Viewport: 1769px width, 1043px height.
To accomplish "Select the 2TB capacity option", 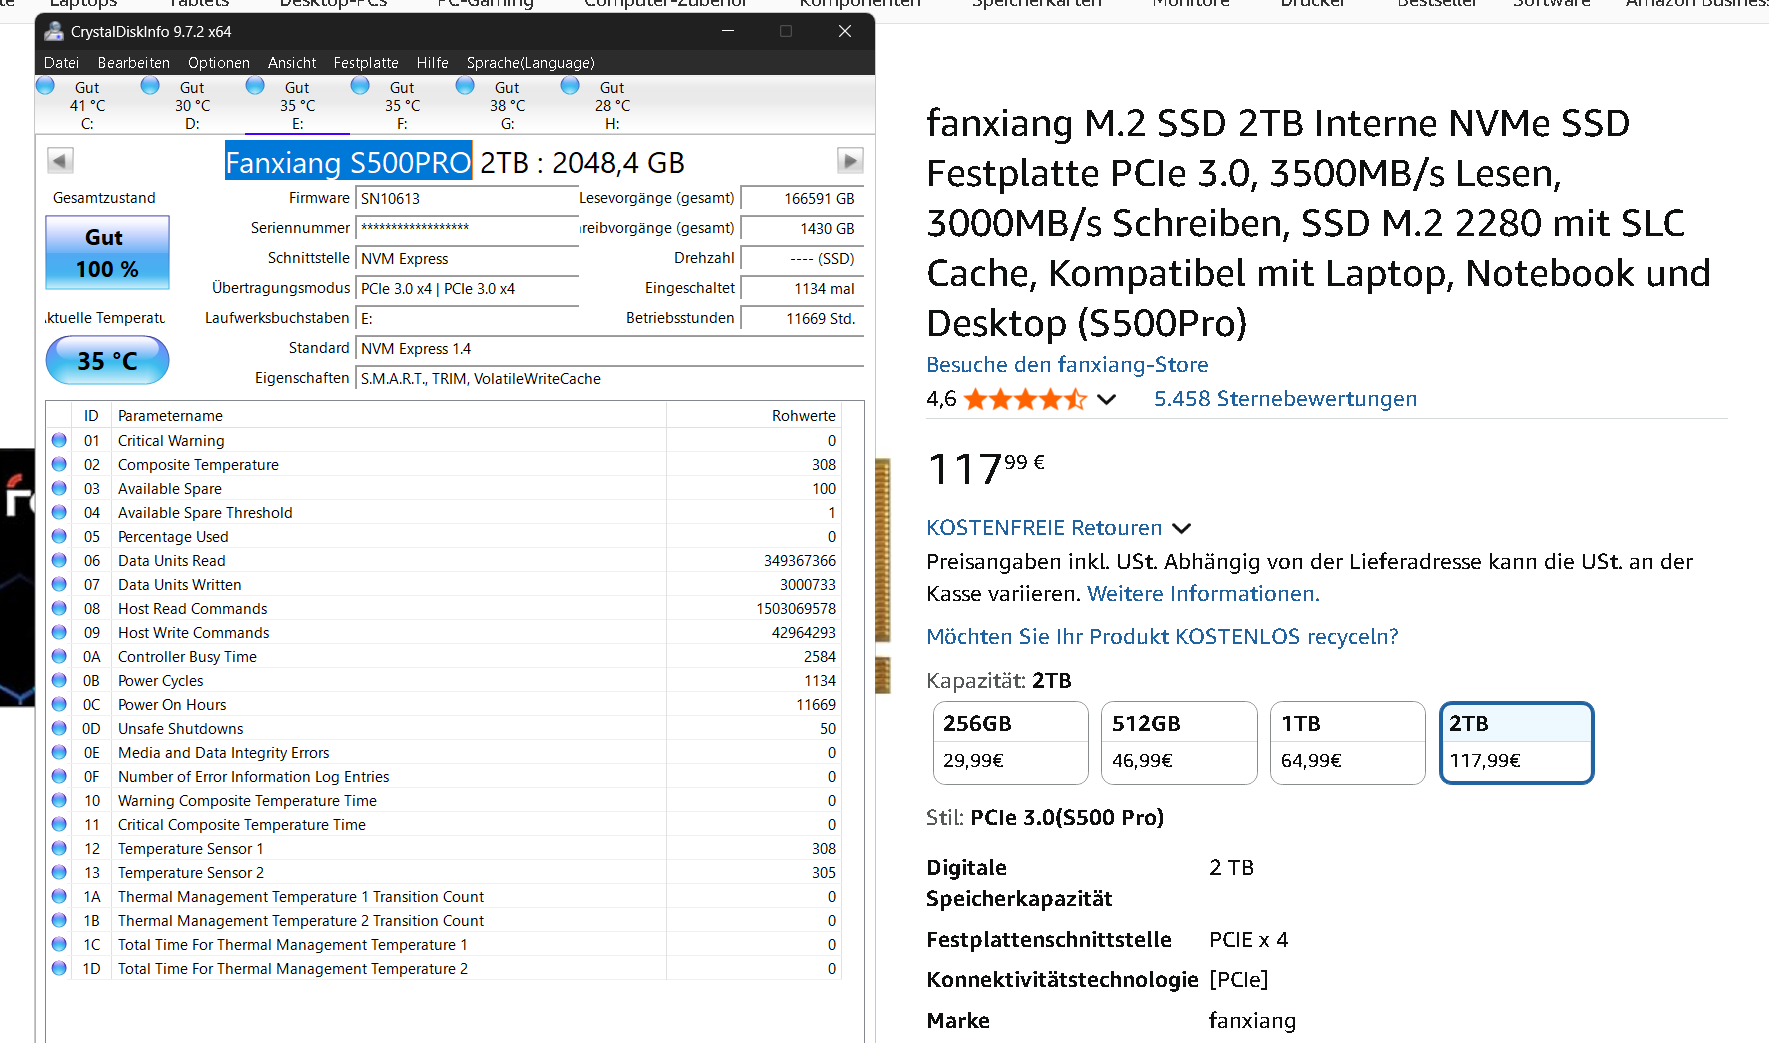I will coord(1516,743).
